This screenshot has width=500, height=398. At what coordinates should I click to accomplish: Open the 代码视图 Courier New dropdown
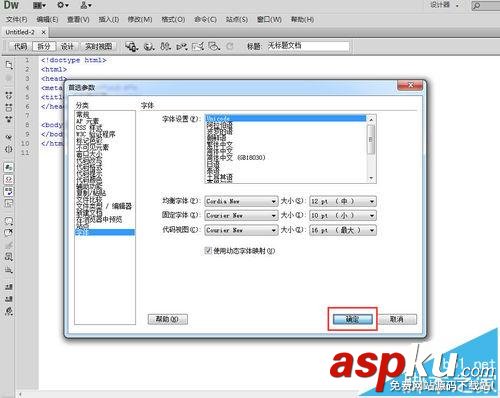click(x=241, y=230)
